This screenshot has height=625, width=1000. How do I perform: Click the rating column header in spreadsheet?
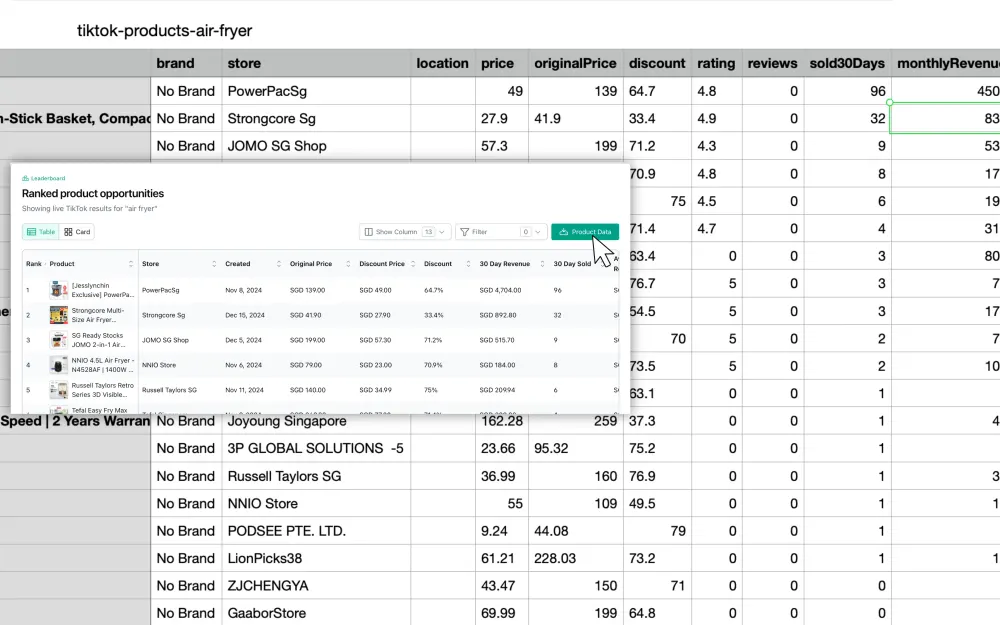click(x=716, y=63)
